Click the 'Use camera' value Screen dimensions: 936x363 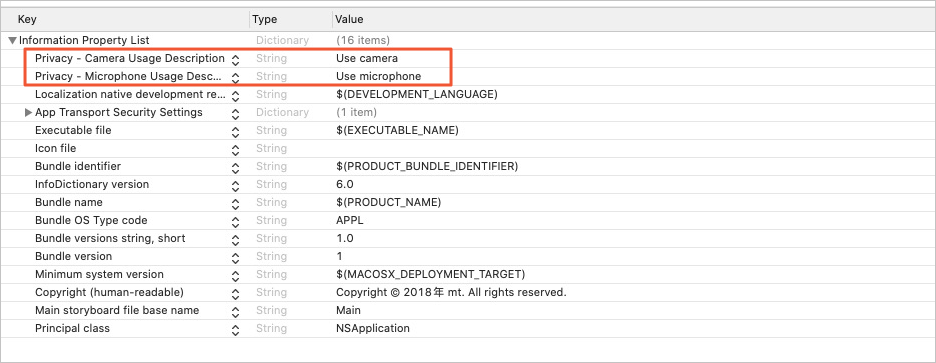pyautogui.click(x=367, y=59)
